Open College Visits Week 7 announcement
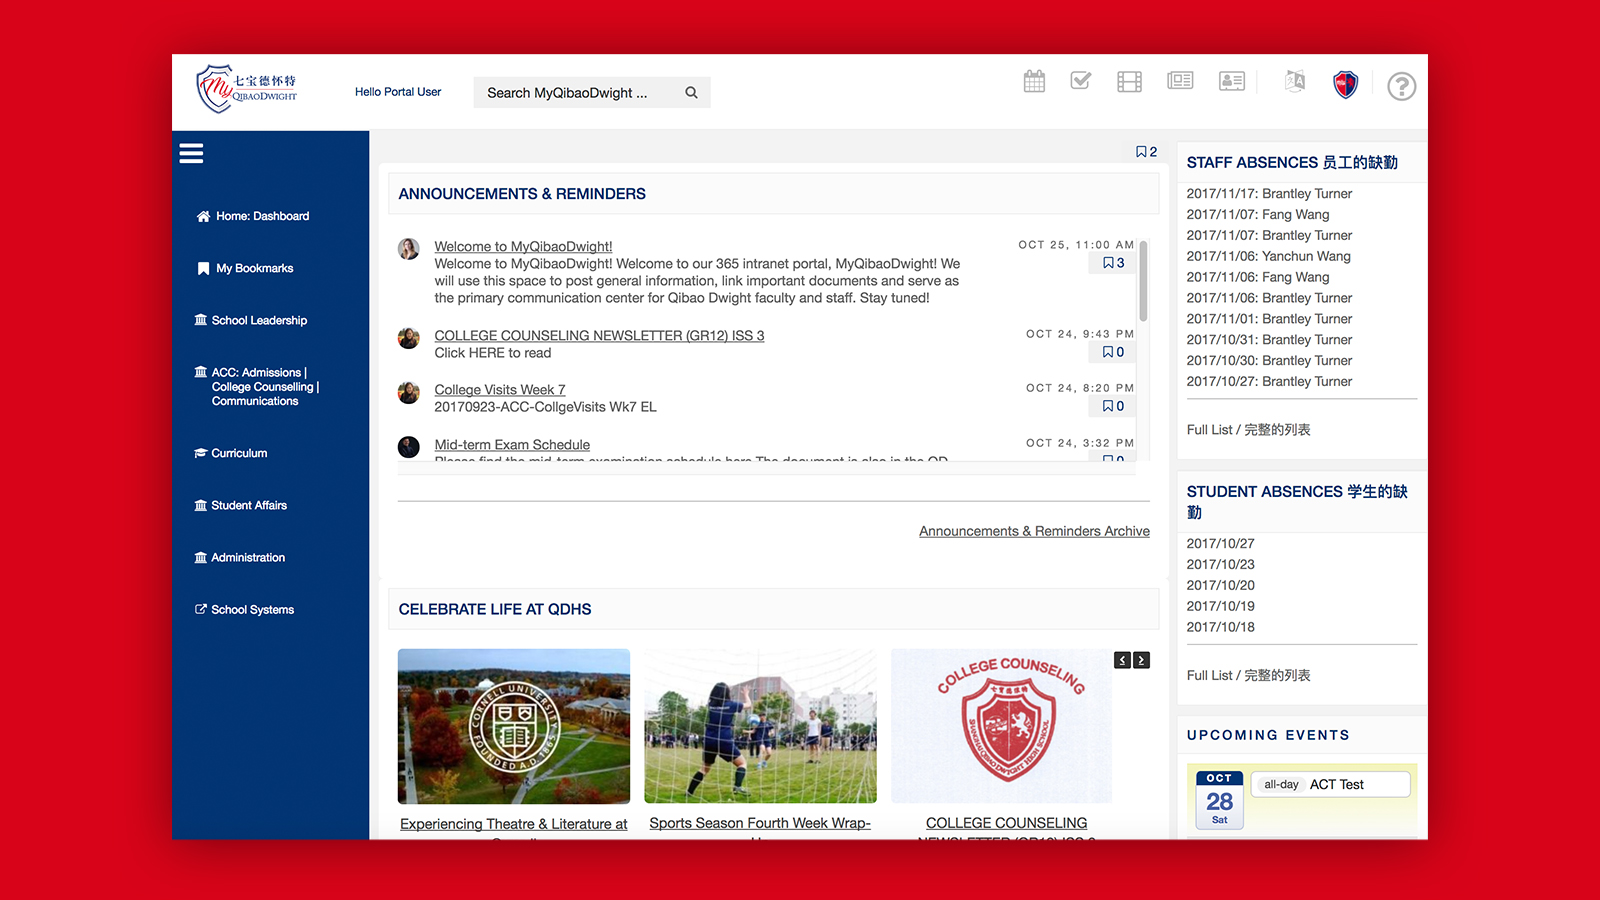 click(x=500, y=389)
